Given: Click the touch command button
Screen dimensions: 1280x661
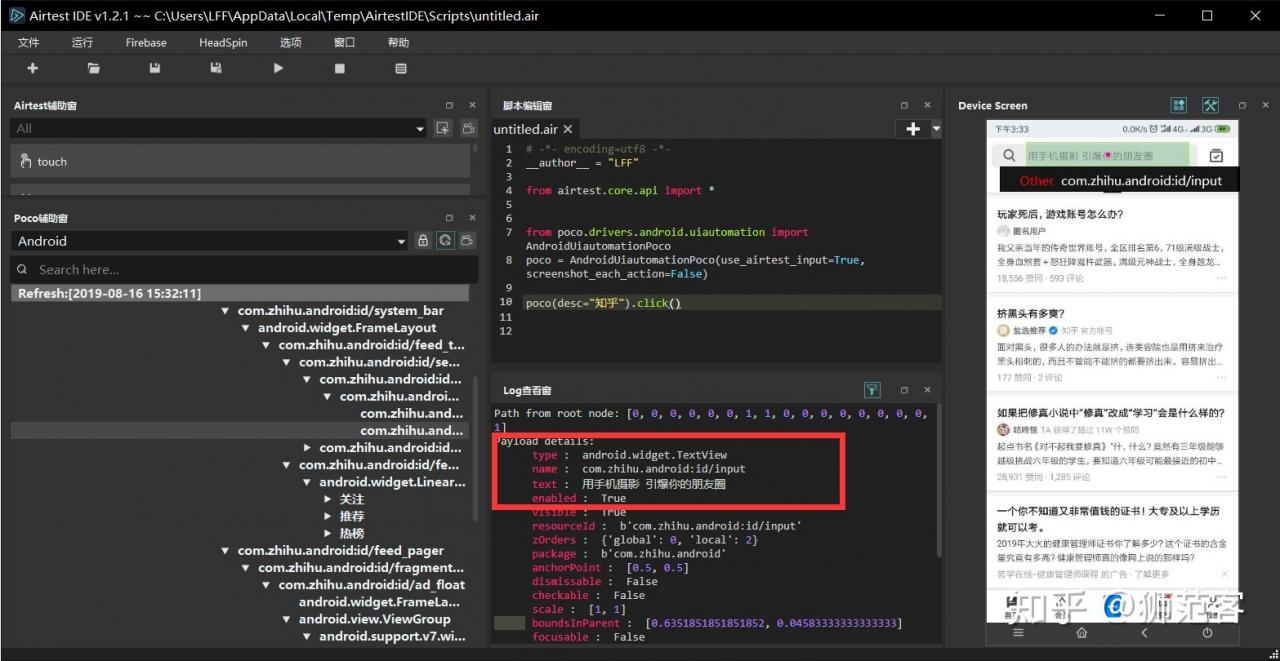Looking at the screenshot, I should (x=240, y=161).
